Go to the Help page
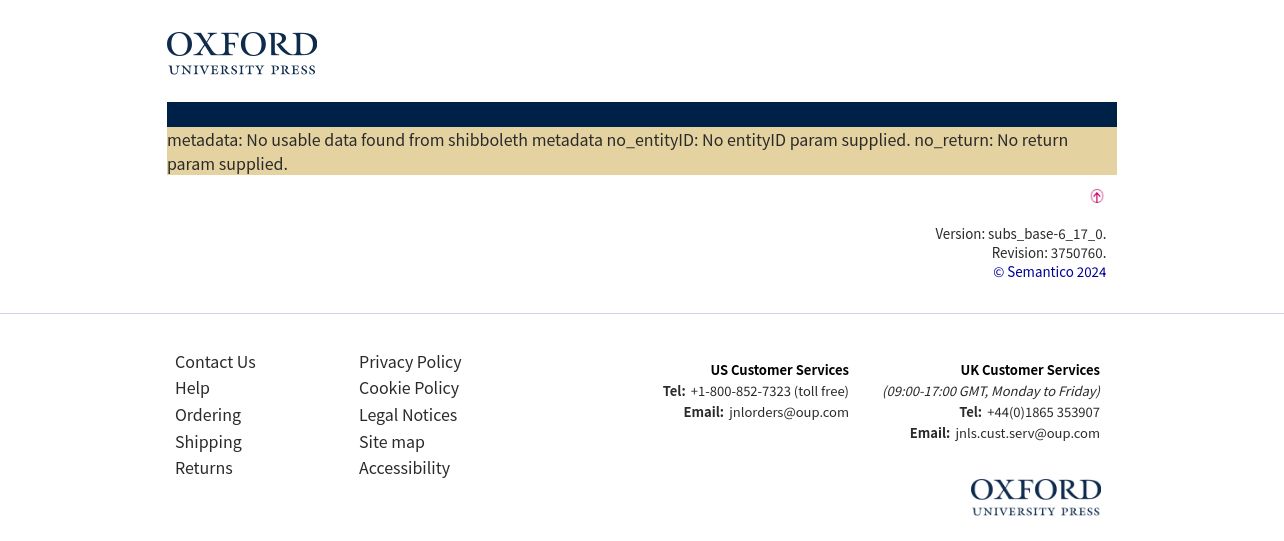The width and height of the screenshot is (1284, 541). [192, 388]
